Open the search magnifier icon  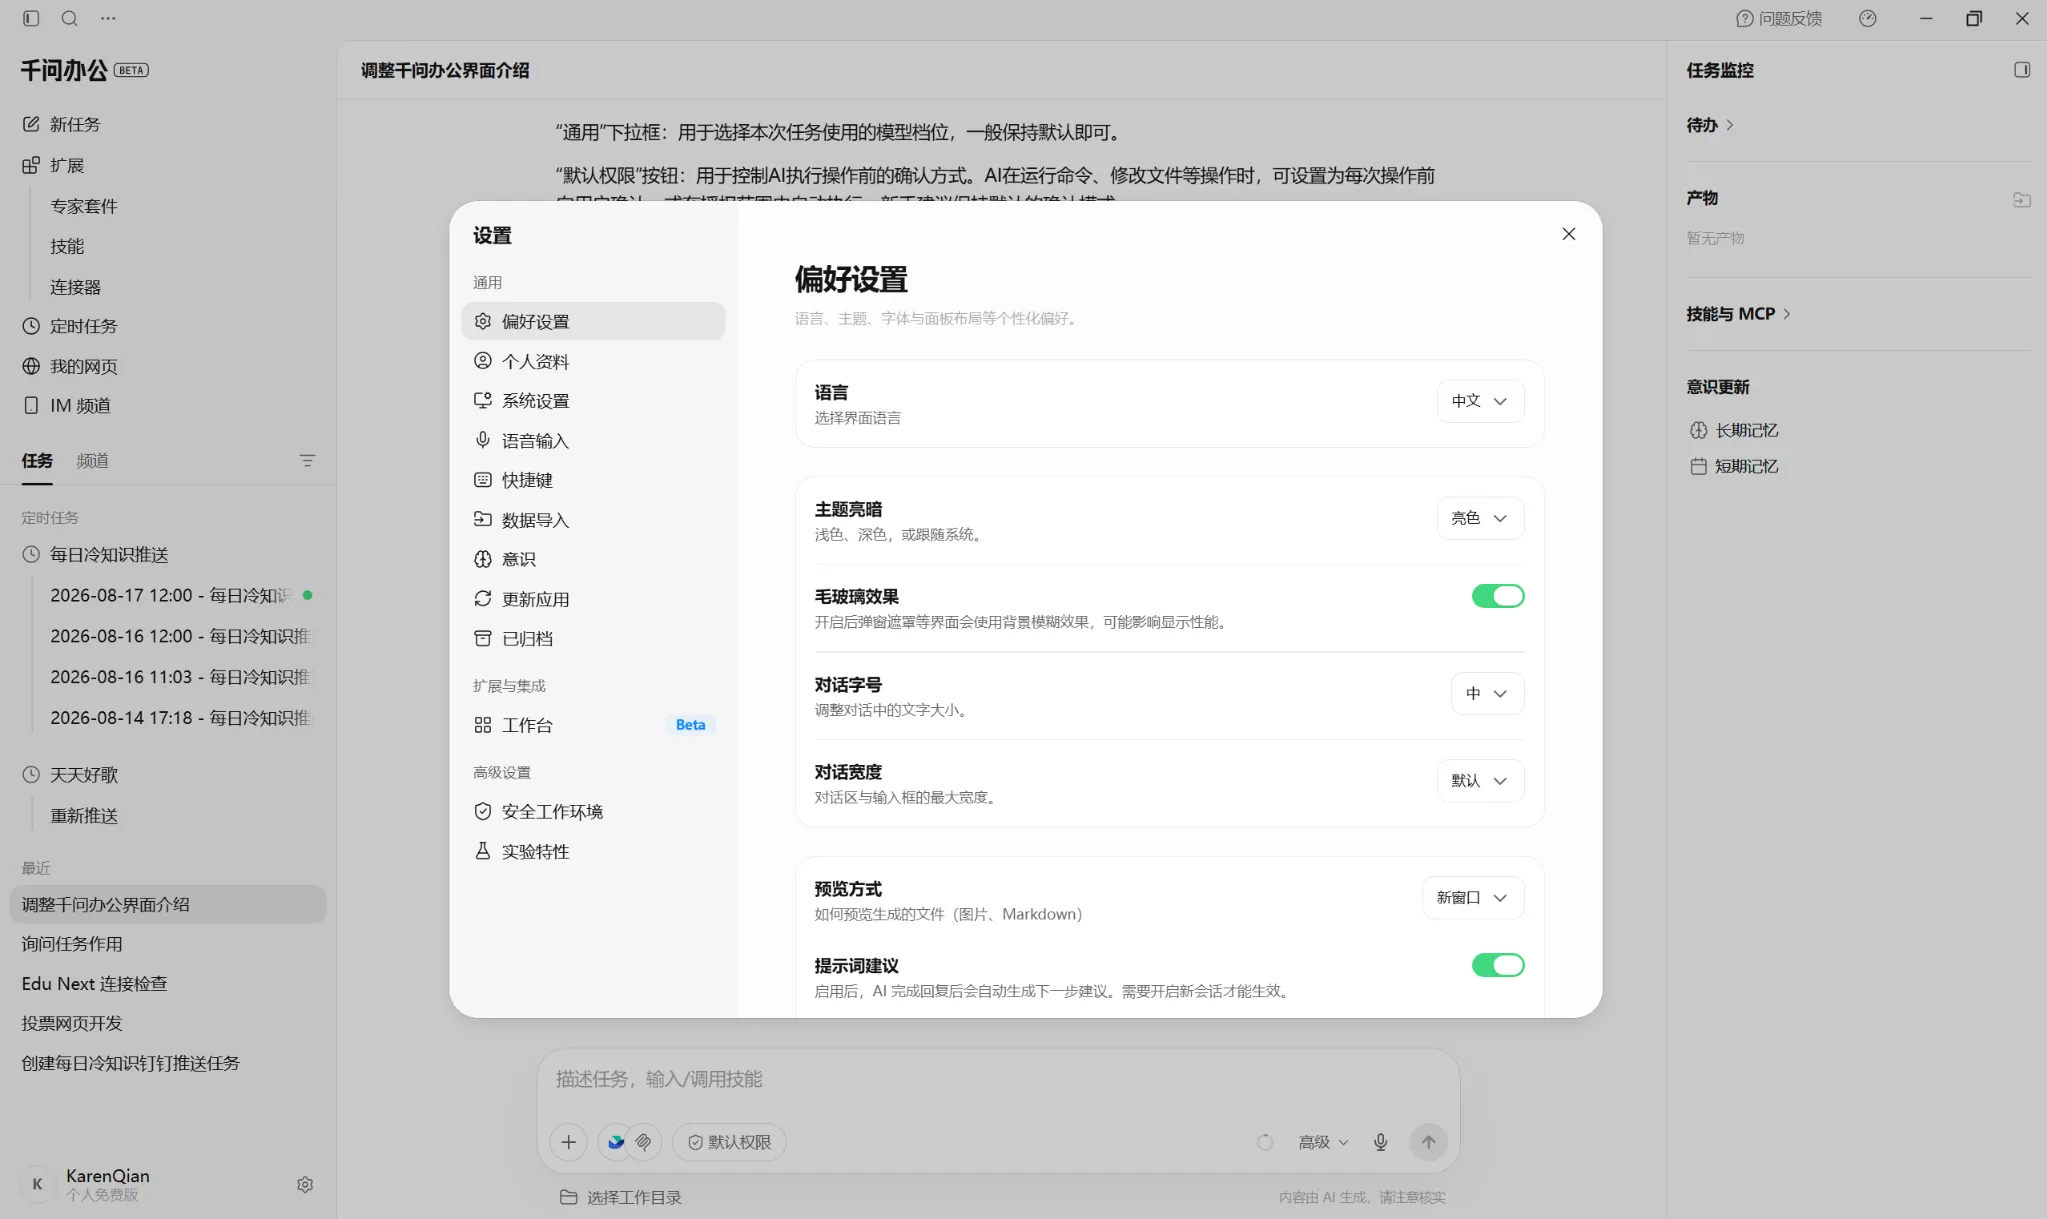tap(69, 18)
